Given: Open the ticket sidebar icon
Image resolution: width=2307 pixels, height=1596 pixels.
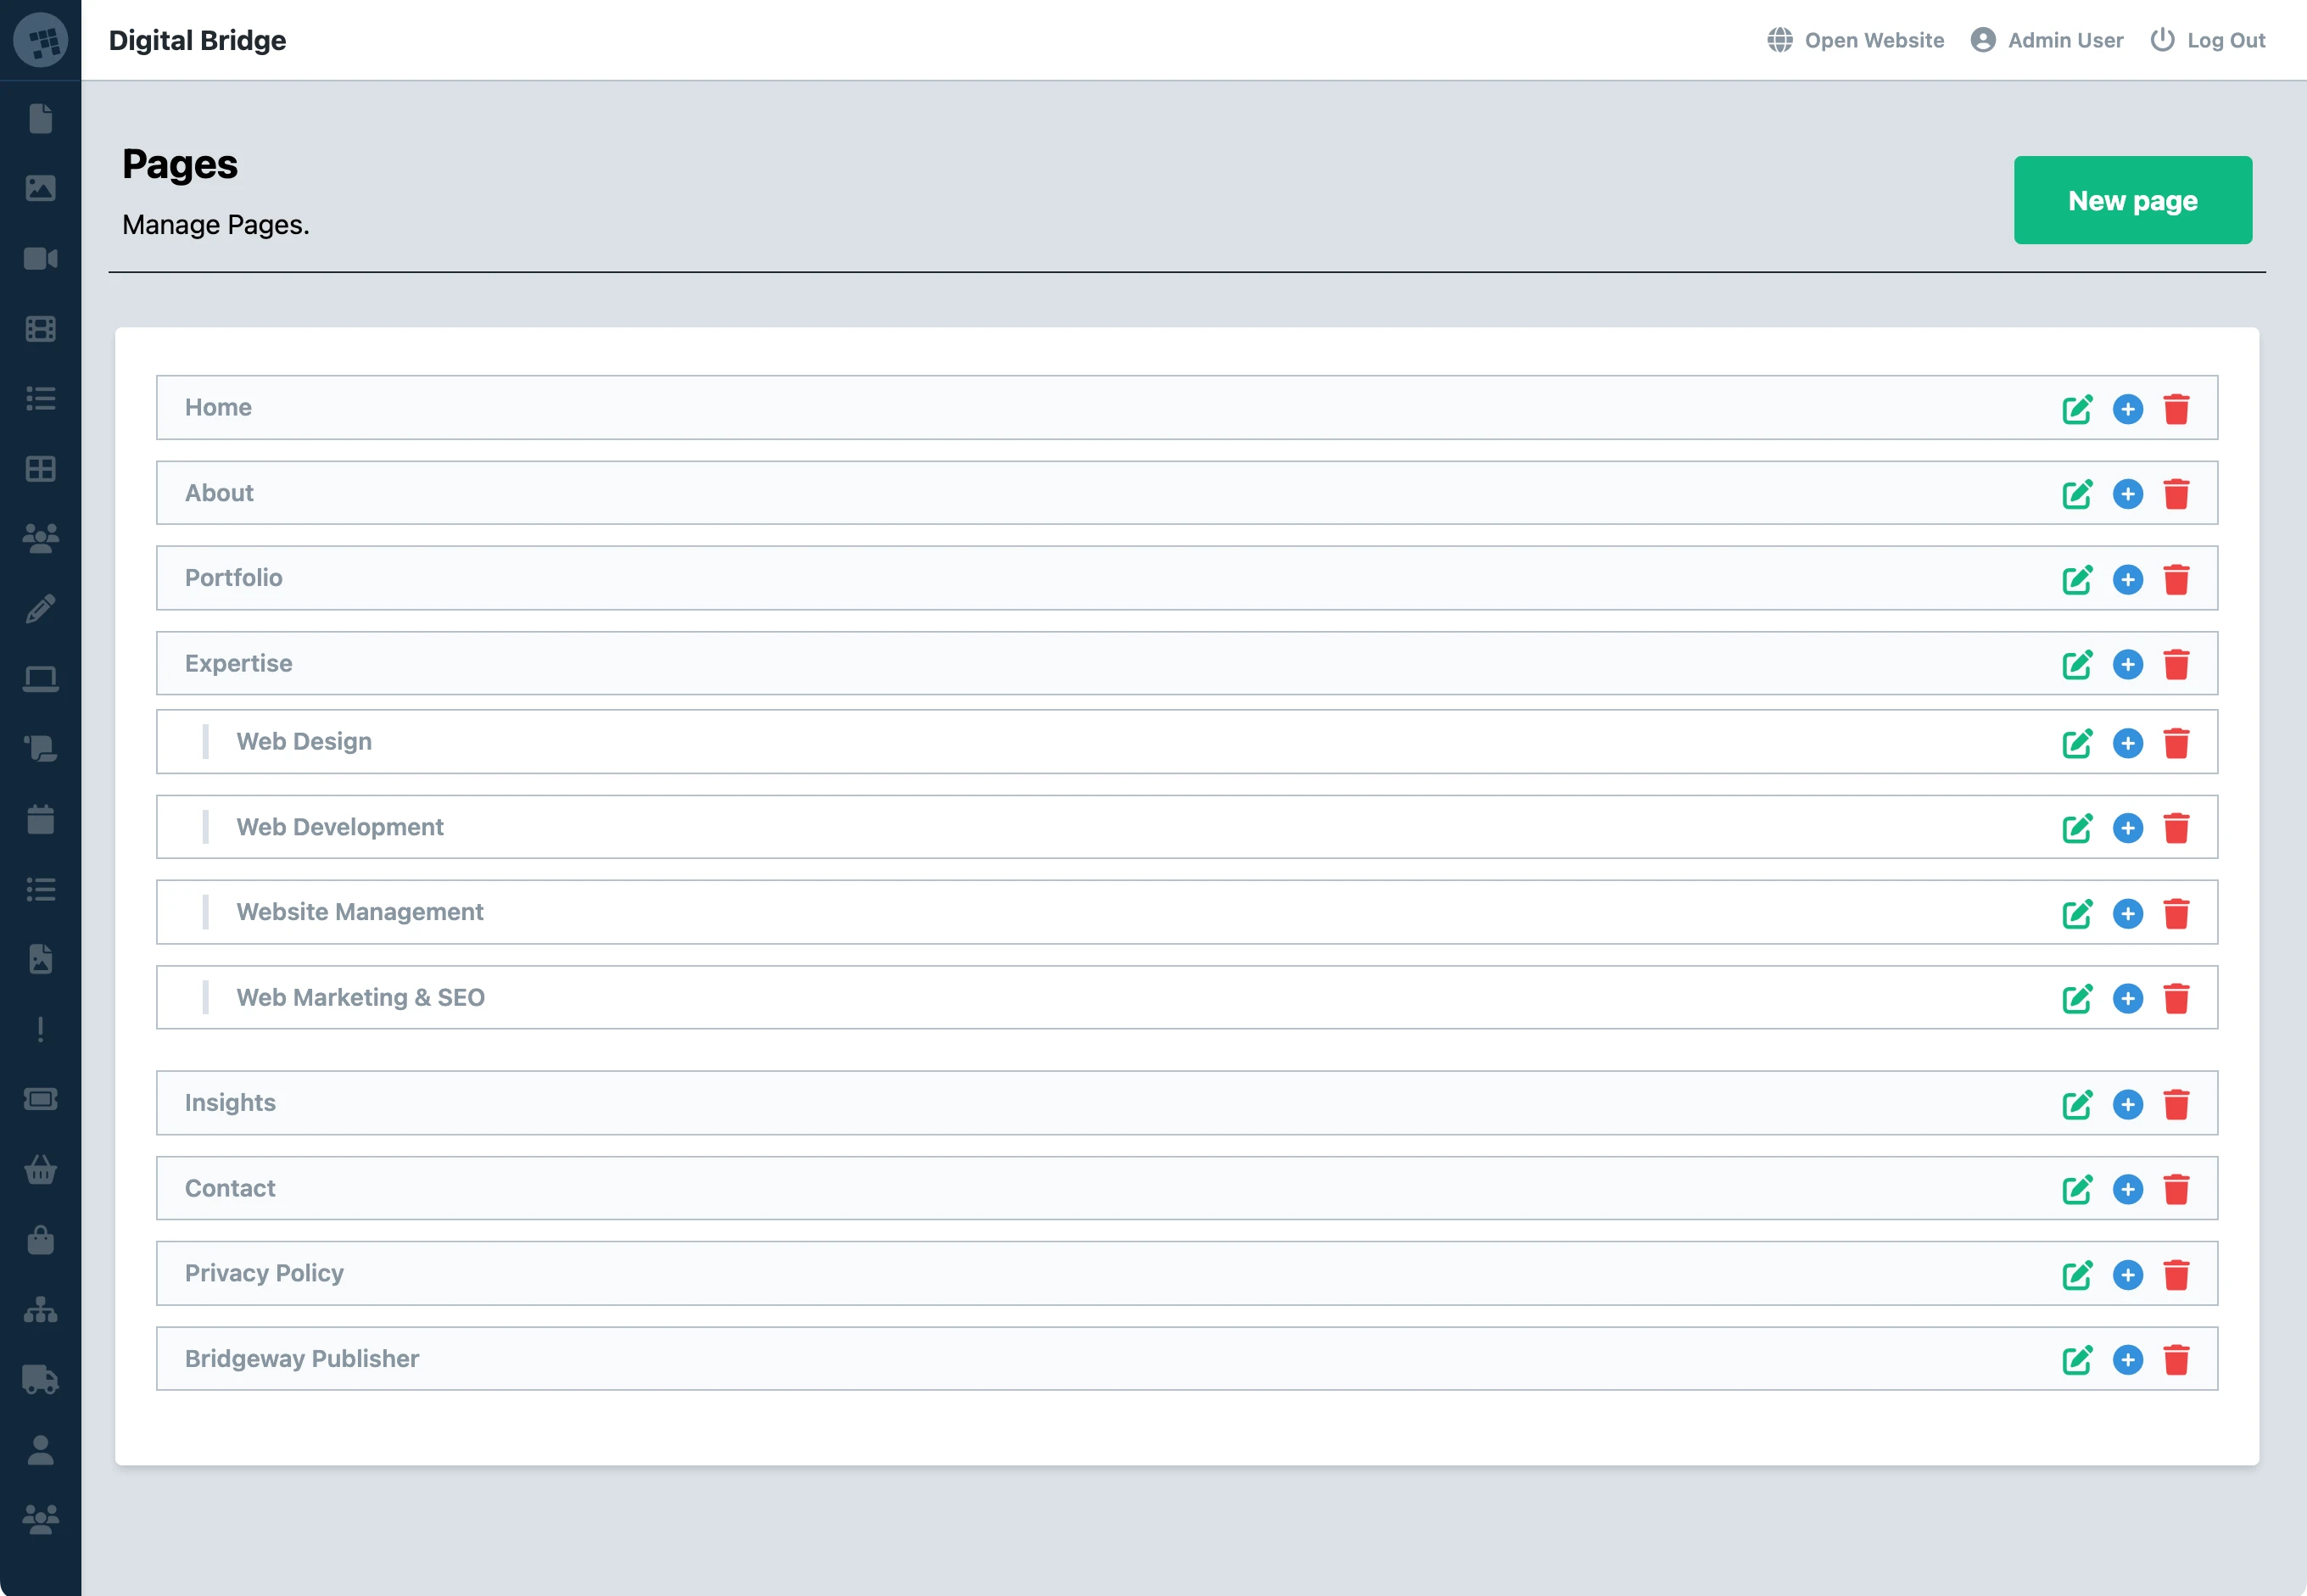Looking at the screenshot, I should [x=40, y=1099].
